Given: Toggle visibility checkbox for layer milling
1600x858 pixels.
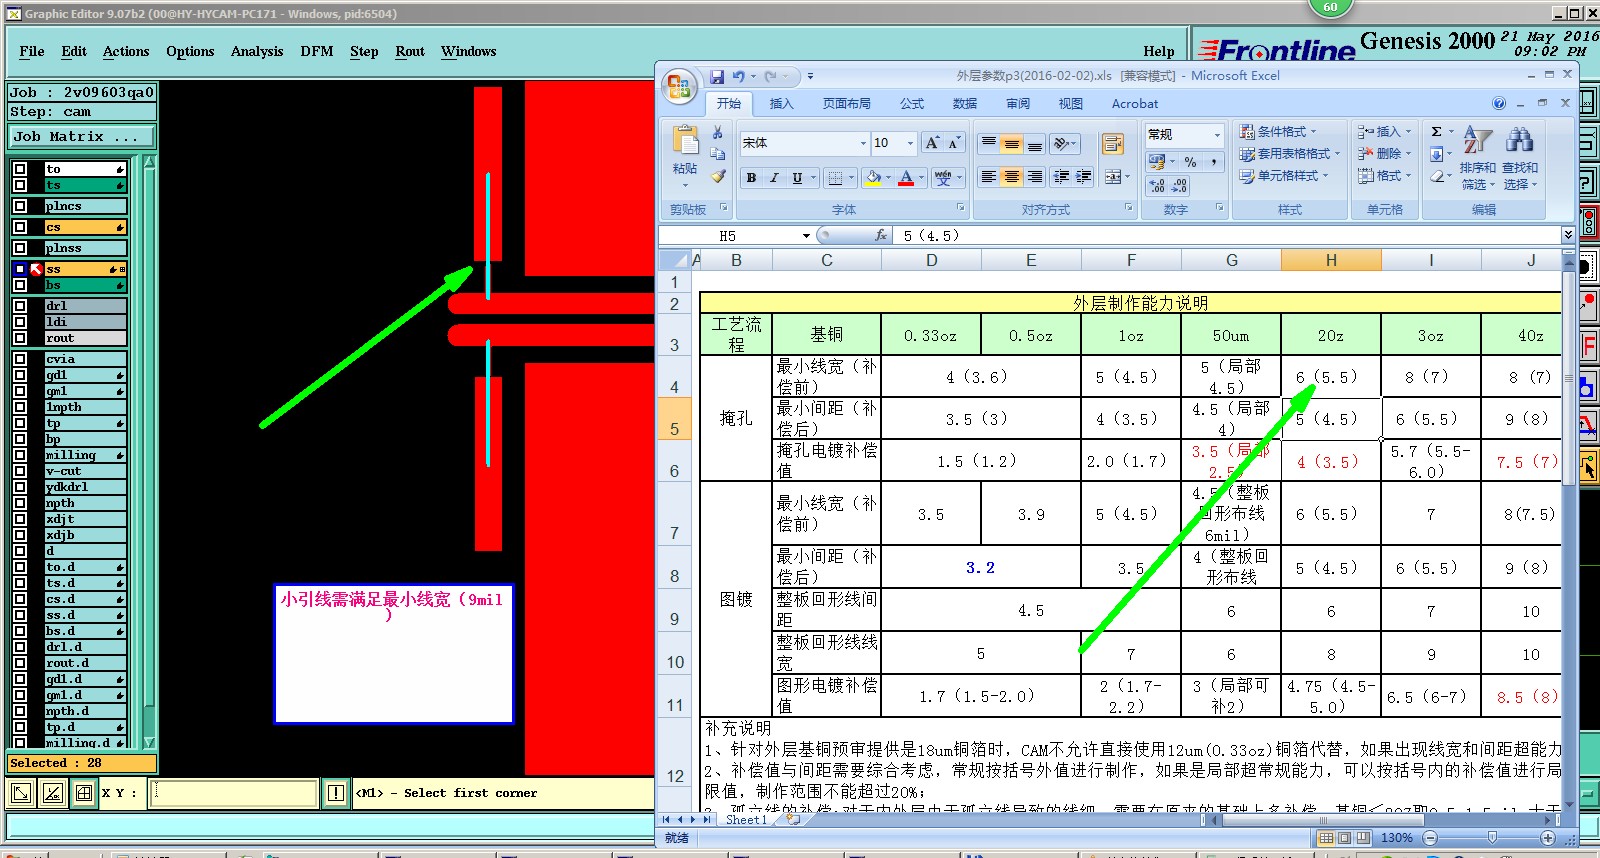Looking at the screenshot, I should click(20, 455).
